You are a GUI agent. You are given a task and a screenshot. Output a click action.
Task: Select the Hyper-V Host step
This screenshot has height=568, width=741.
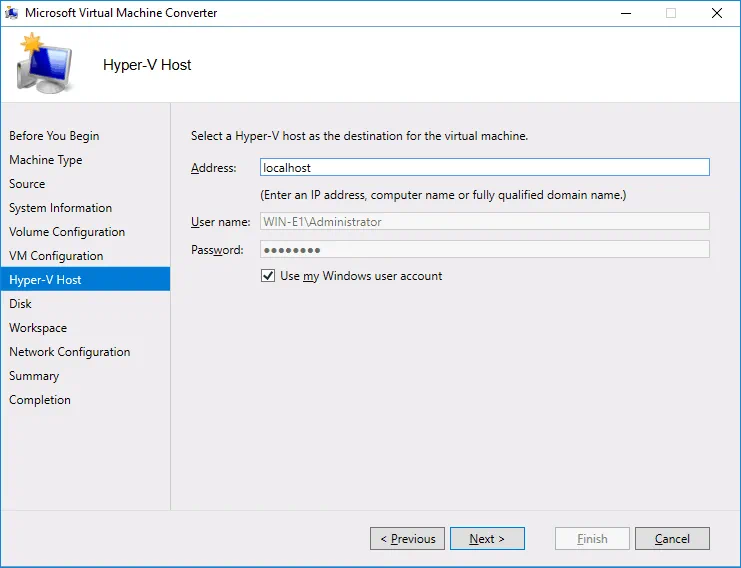click(x=45, y=280)
